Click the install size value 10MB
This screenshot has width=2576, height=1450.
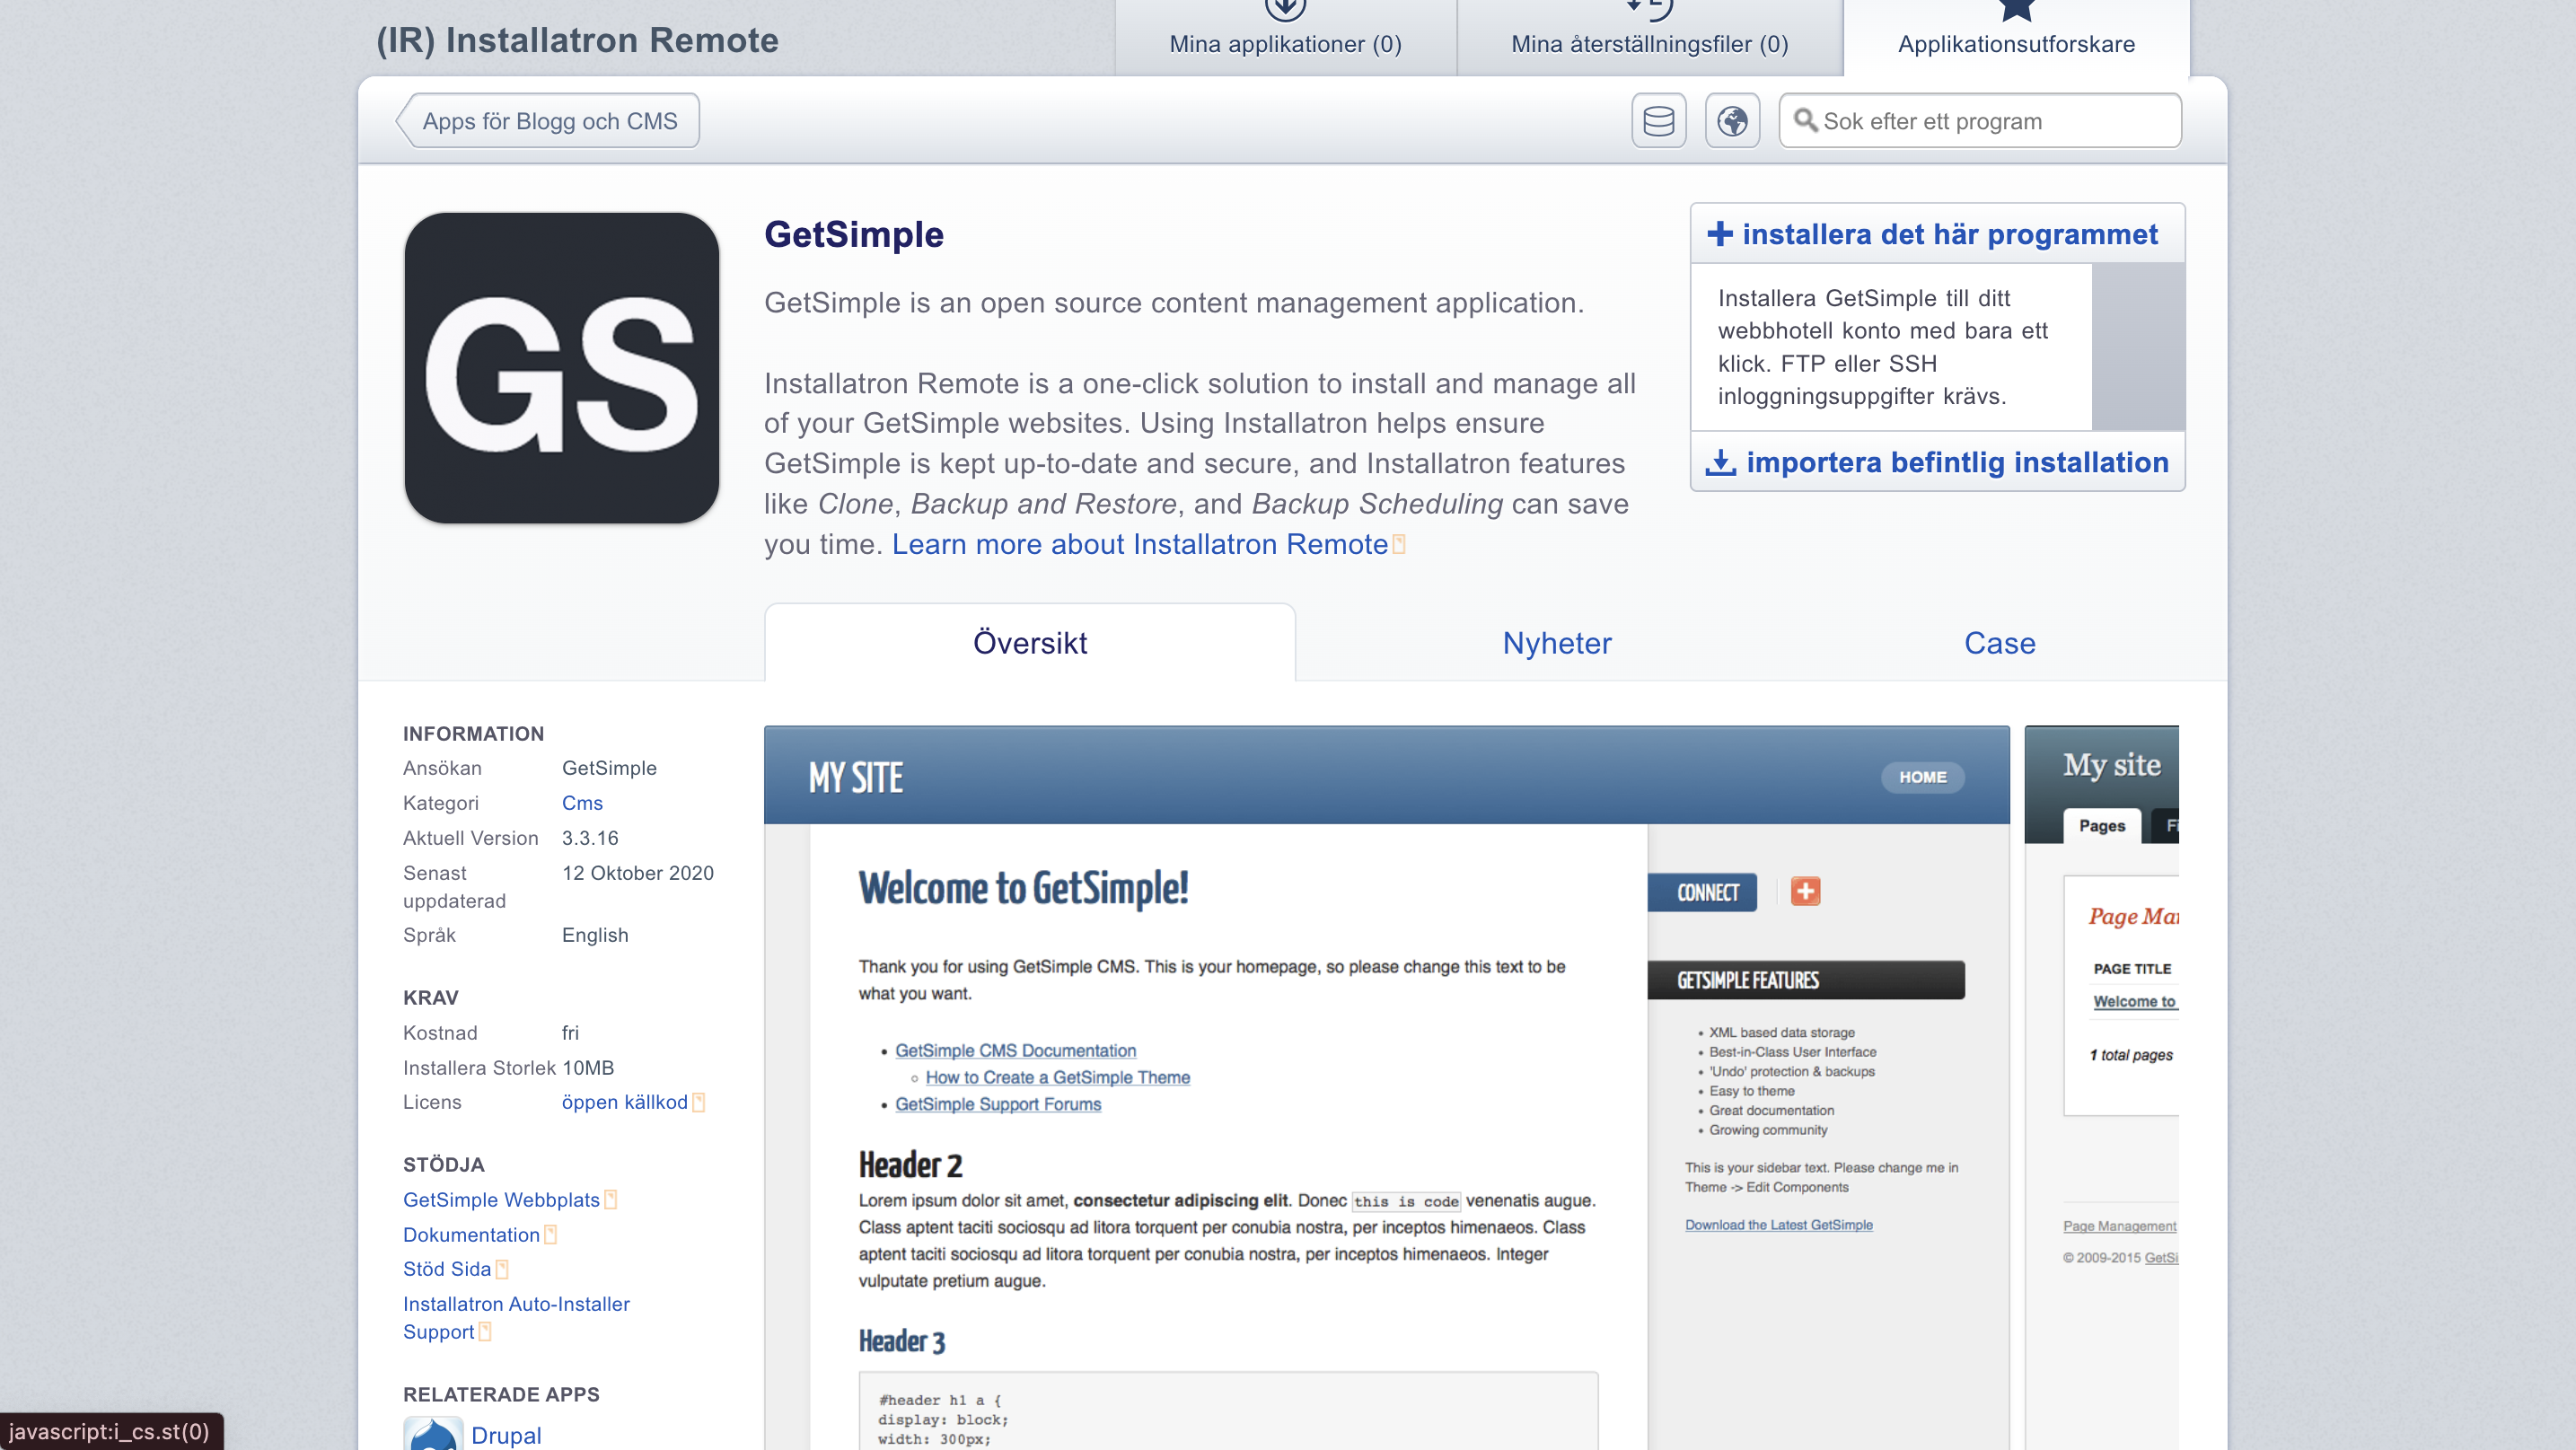tap(588, 1068)
